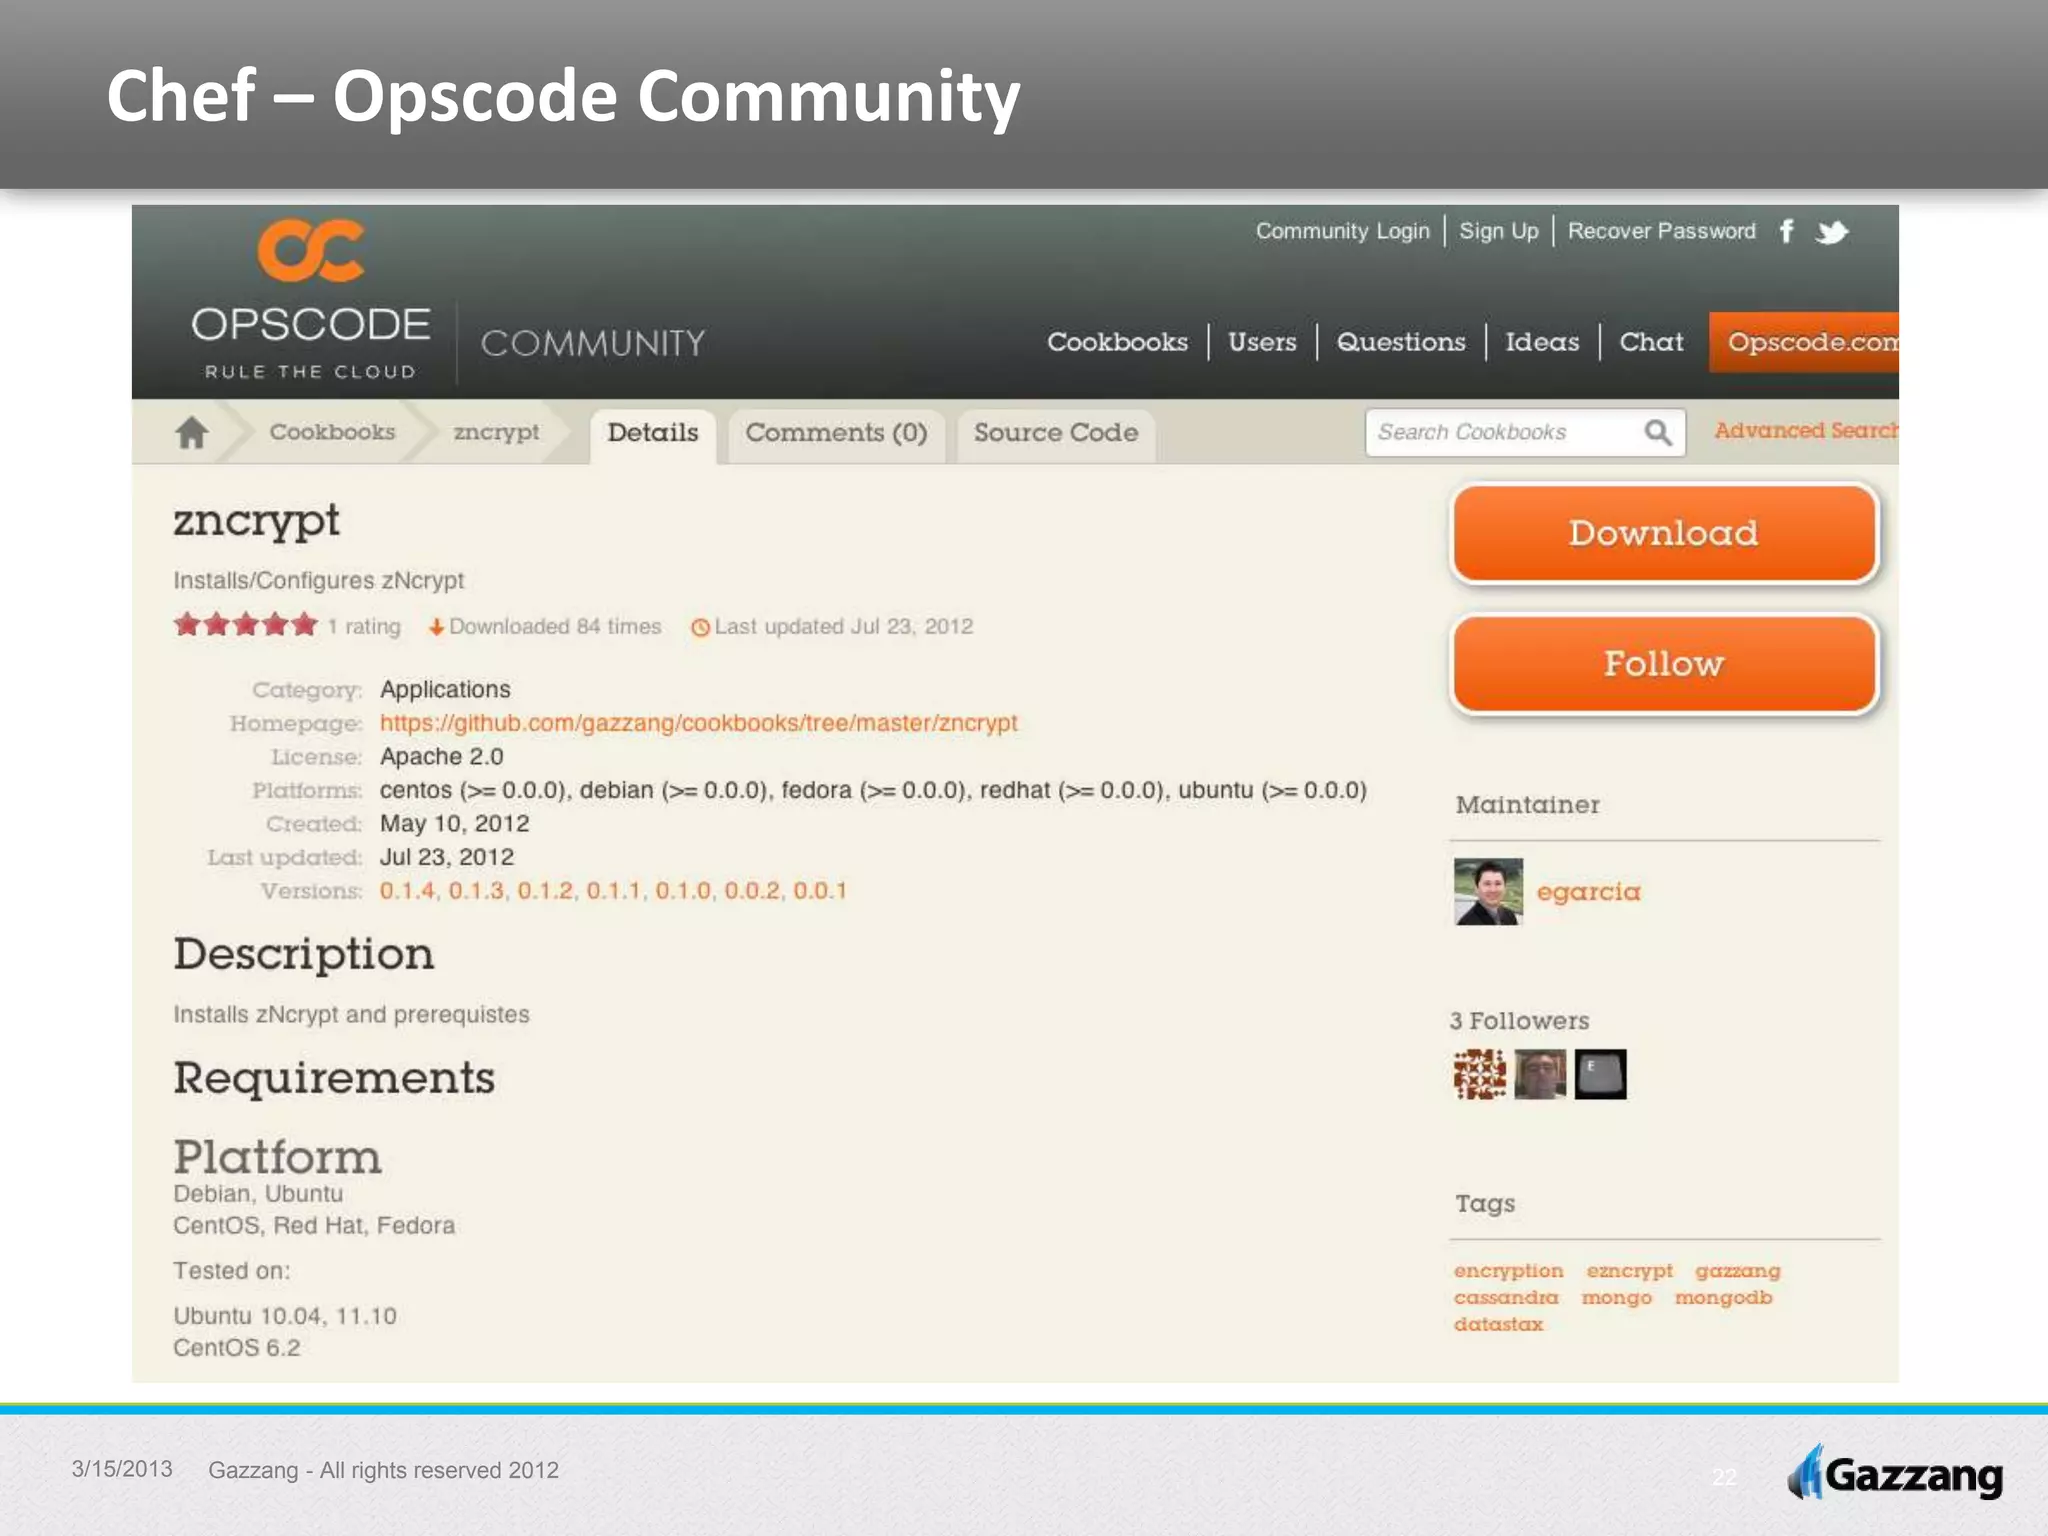This screenshot has width=2048, height=1536.
Task: Open the Twitter bird icon
Action: click(1832, 232)
